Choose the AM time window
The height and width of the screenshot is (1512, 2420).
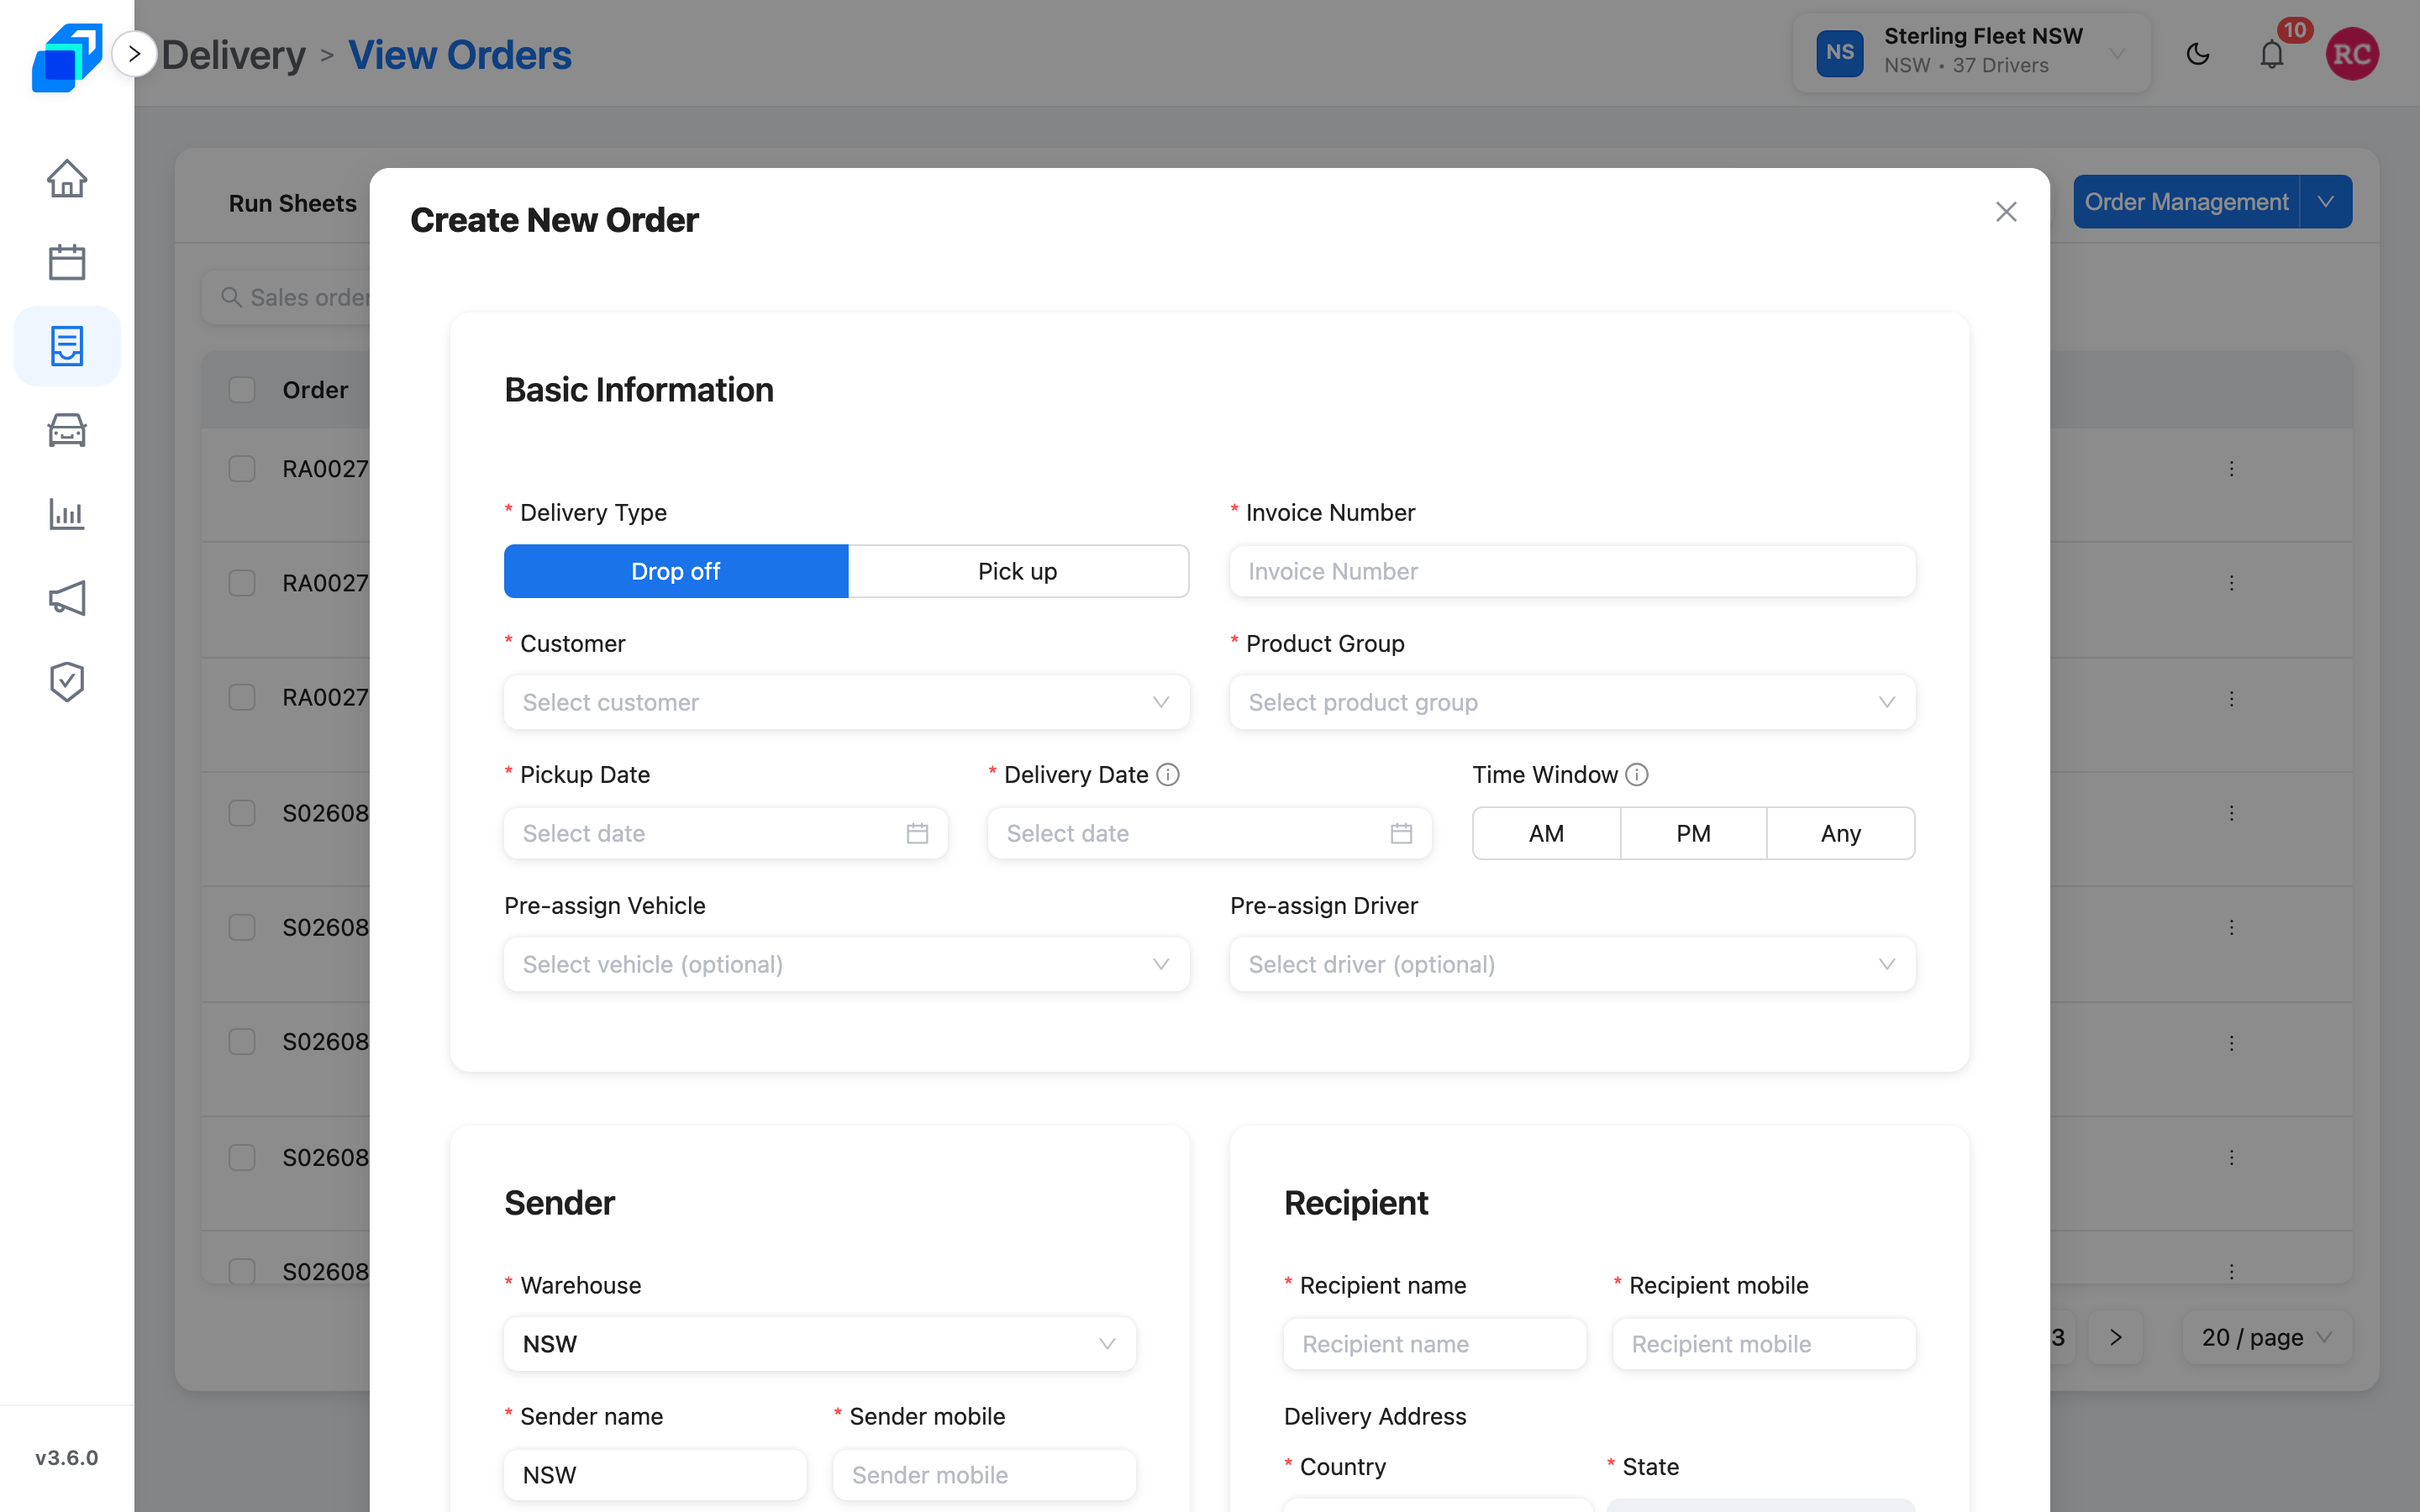tap(1546, 833)
